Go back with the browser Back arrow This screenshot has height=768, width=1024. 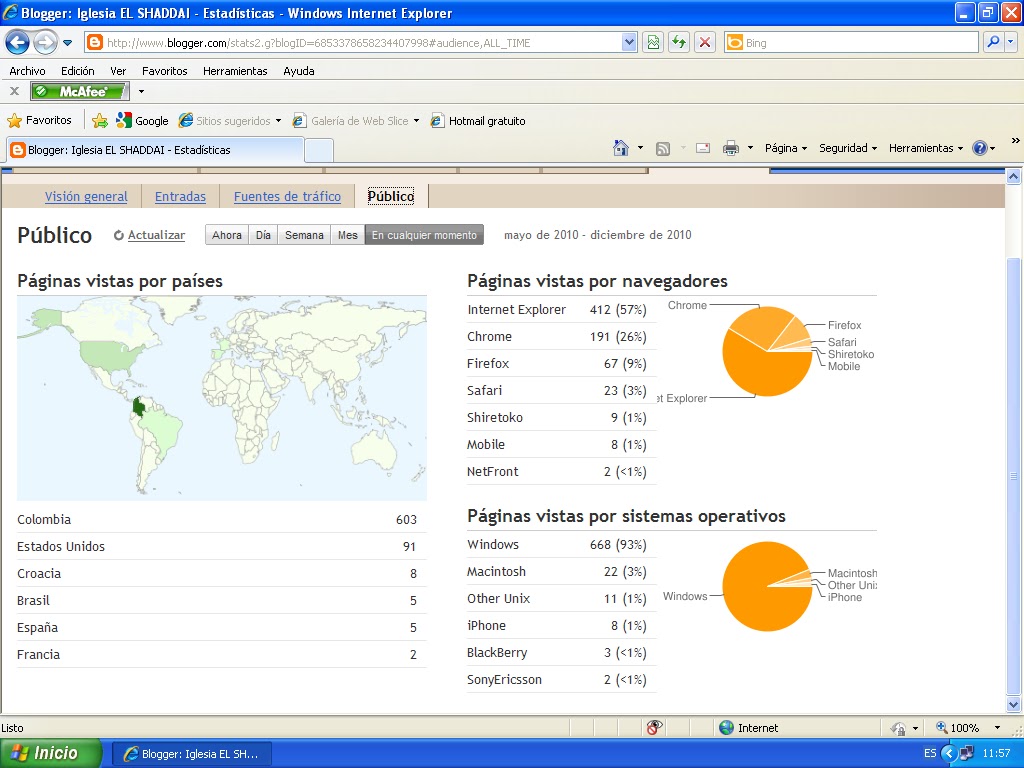[18, 43]
